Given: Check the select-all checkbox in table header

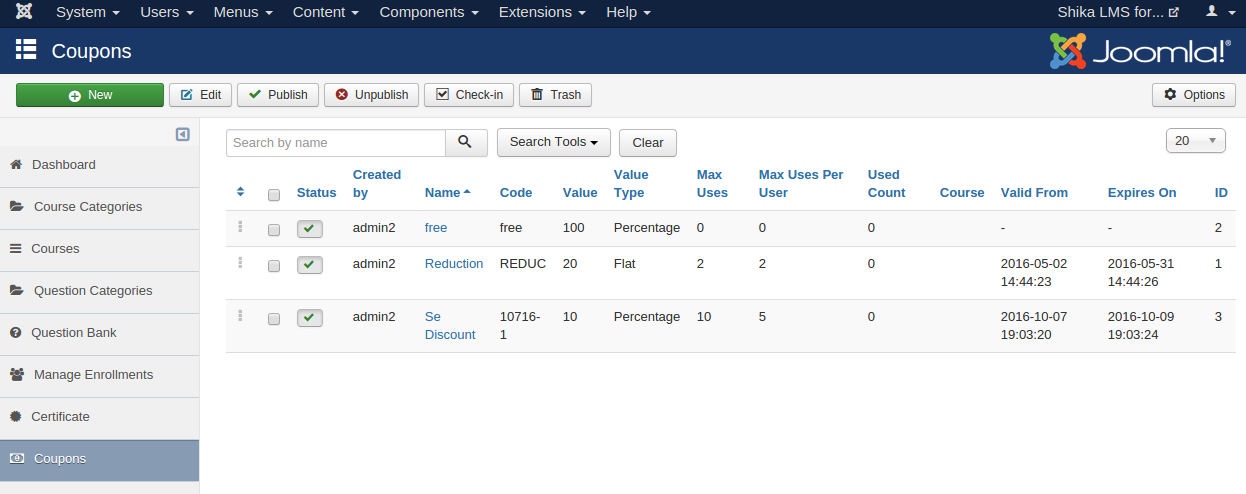Looking at the screenshot, I should point(274,194).
